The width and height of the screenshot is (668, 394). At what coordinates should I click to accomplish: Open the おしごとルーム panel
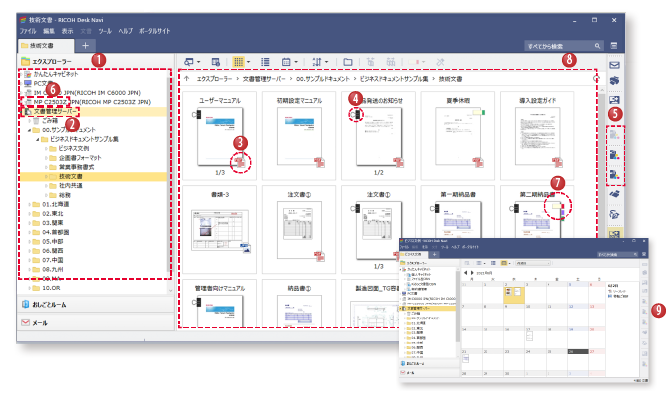click(96, 305)
